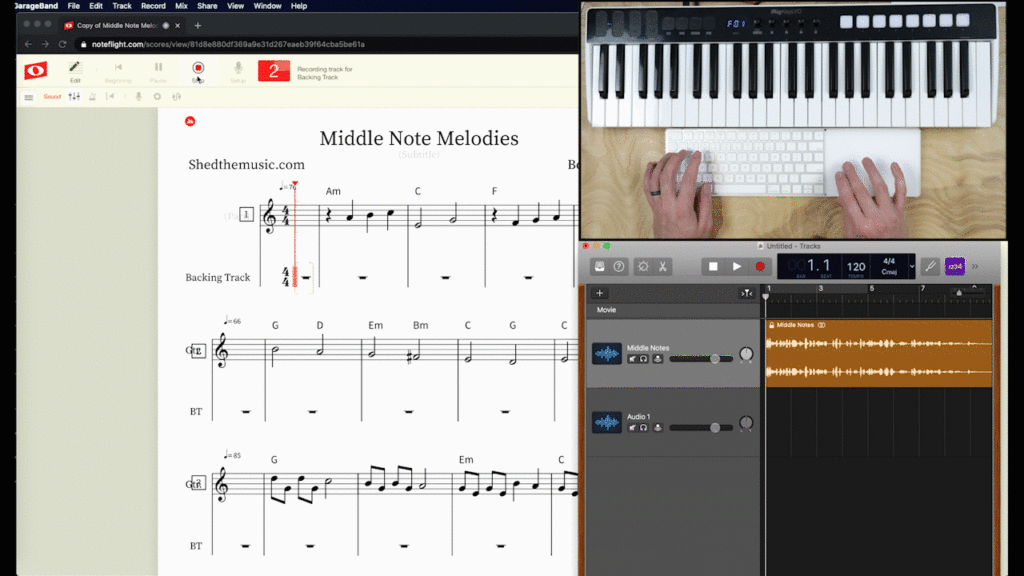Expand the hidden toolbar items with double chevron
The image size is (1024, 576).
coord(975,266)
